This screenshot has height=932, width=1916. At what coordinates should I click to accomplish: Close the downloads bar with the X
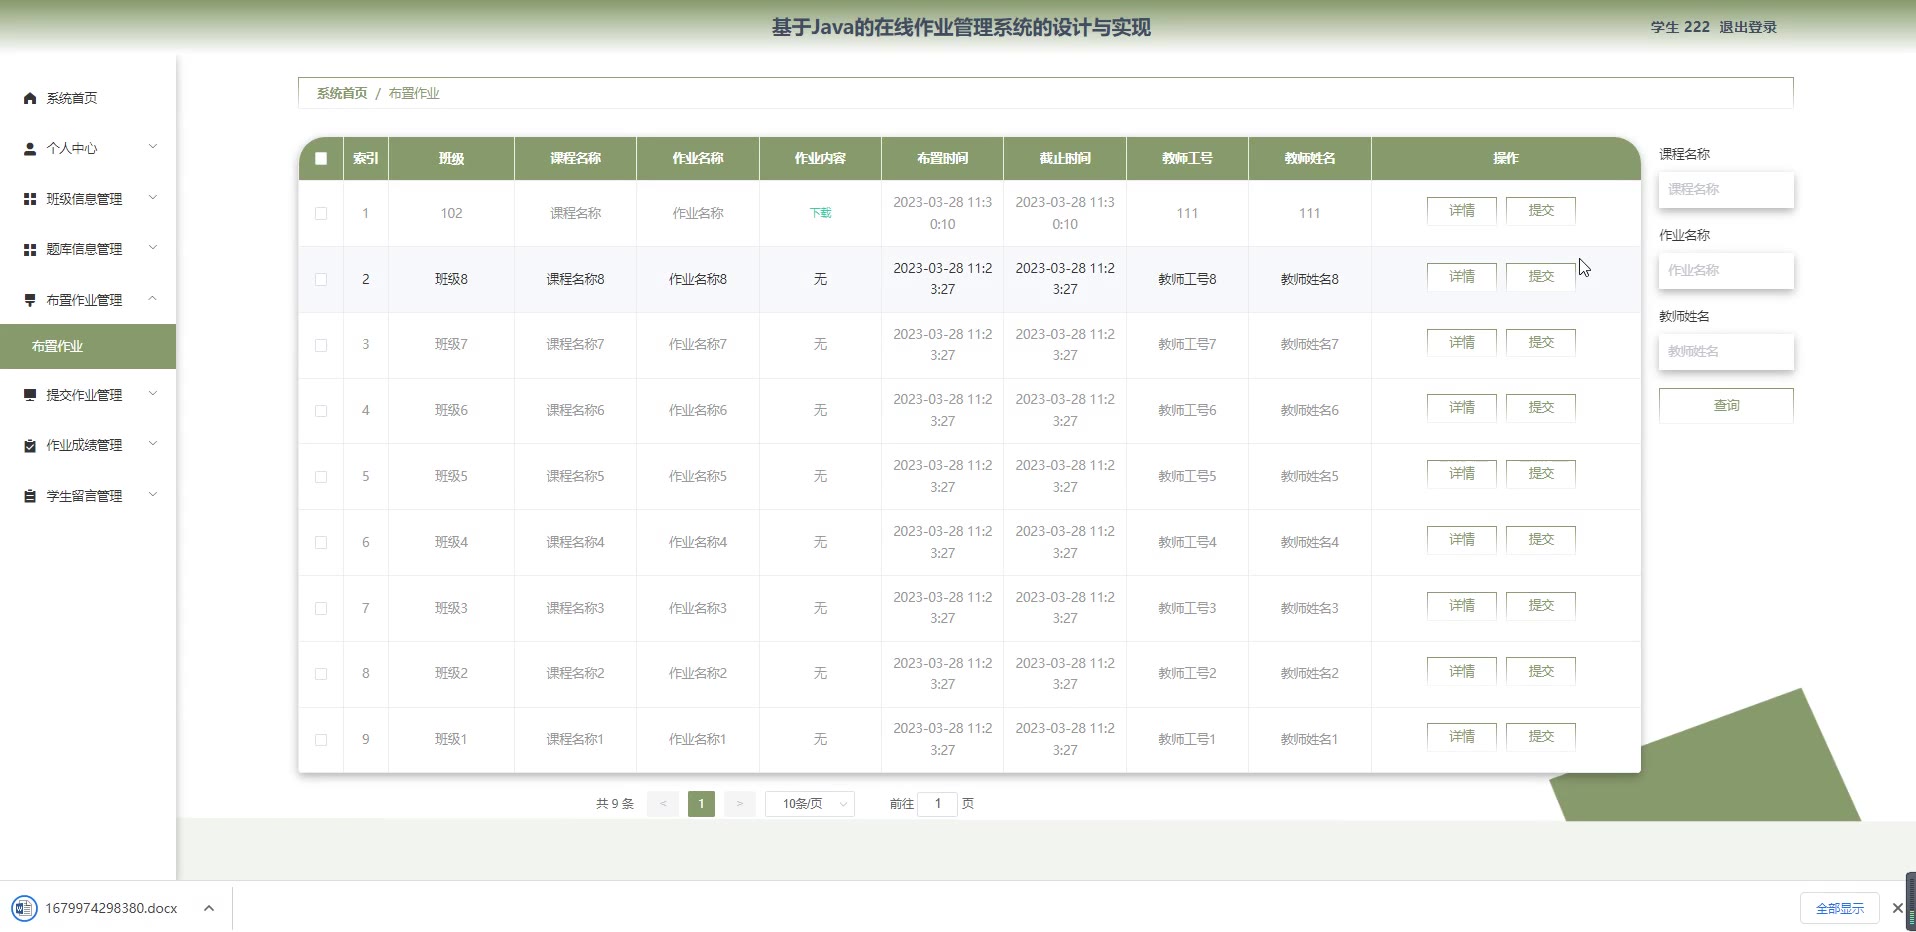(x=1897, y=908)
